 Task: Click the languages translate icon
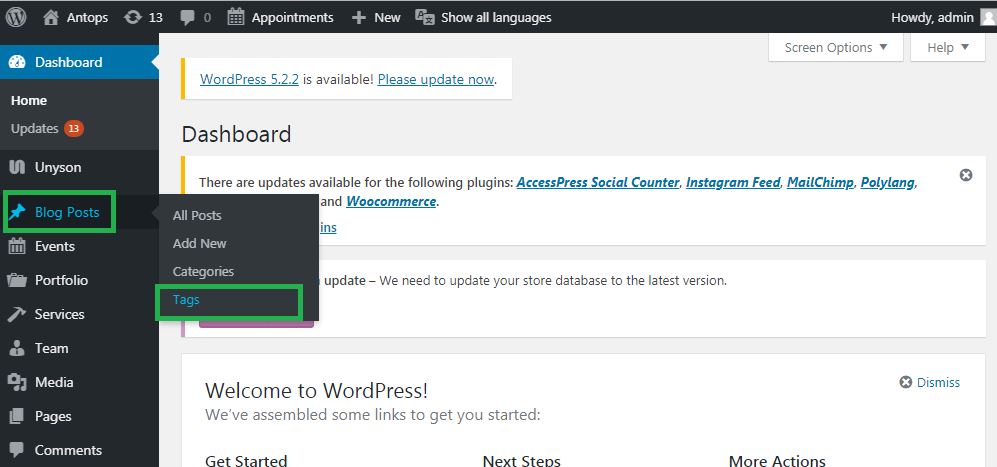coord(424,17)
